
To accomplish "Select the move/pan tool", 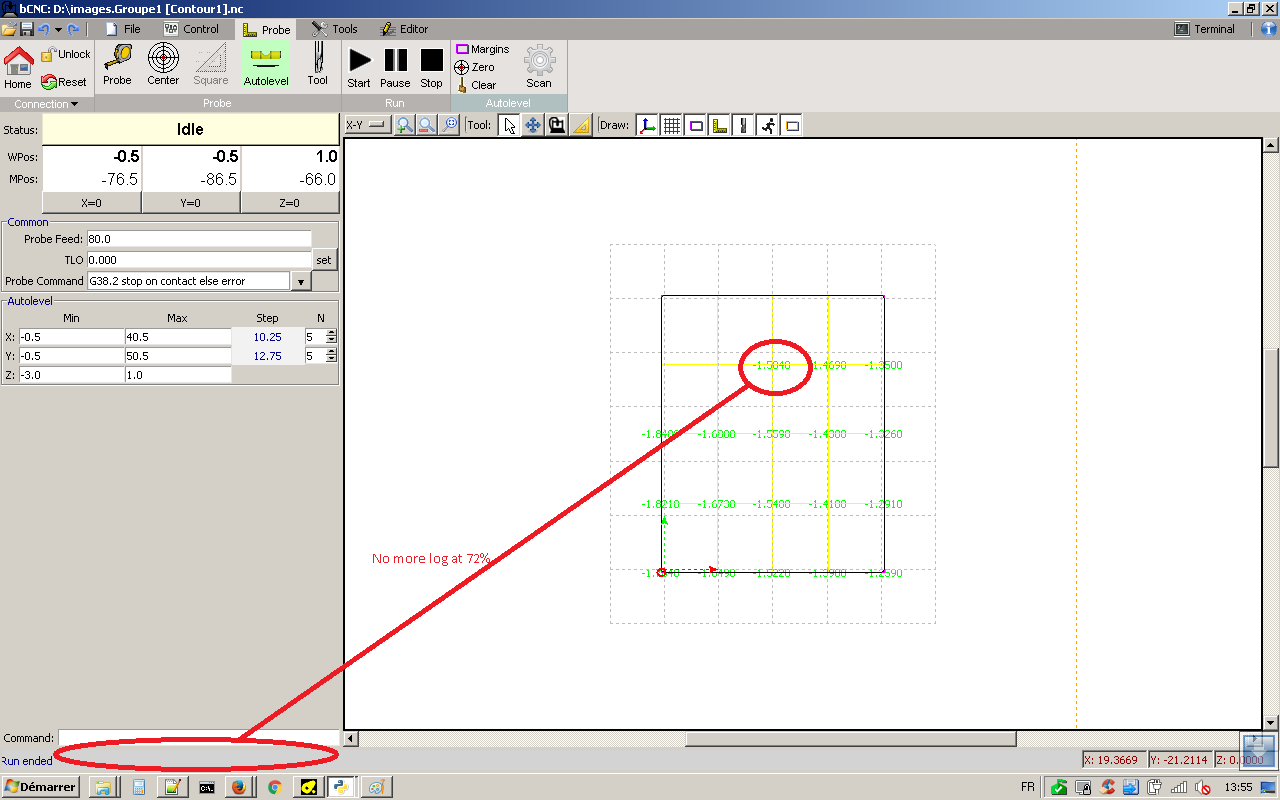I will pyautogui.click(x=533, y=125).
